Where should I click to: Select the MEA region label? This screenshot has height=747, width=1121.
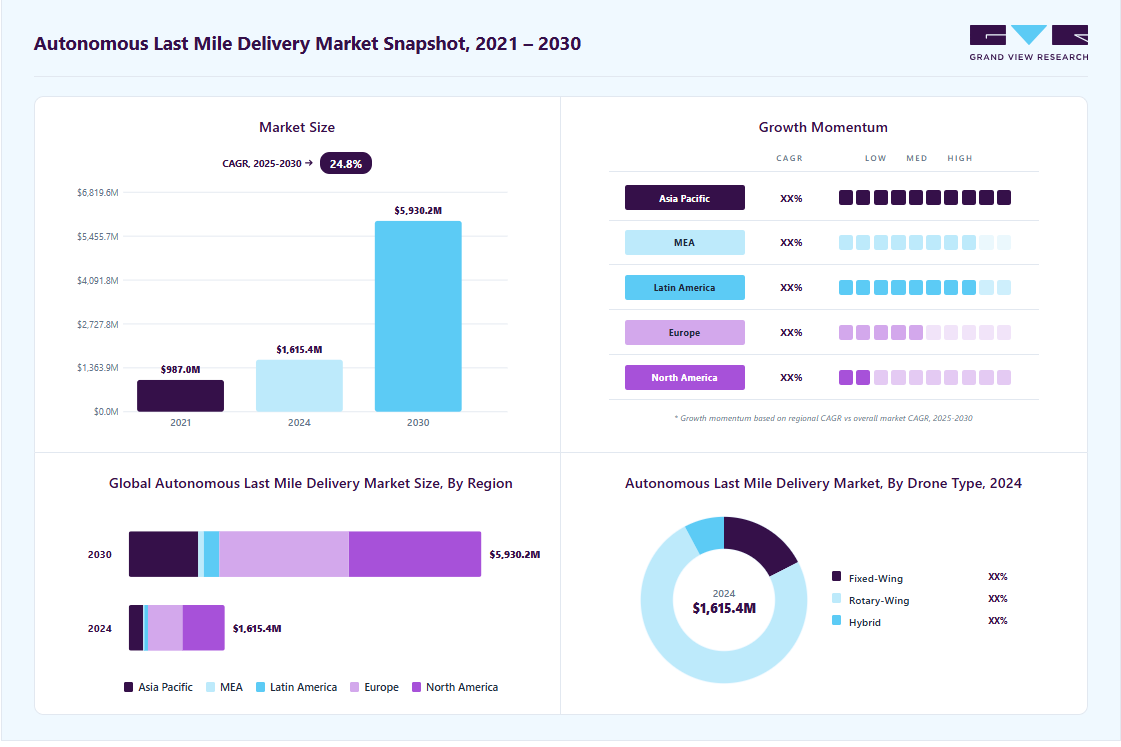pyautogui.click(x=684, y=242)
